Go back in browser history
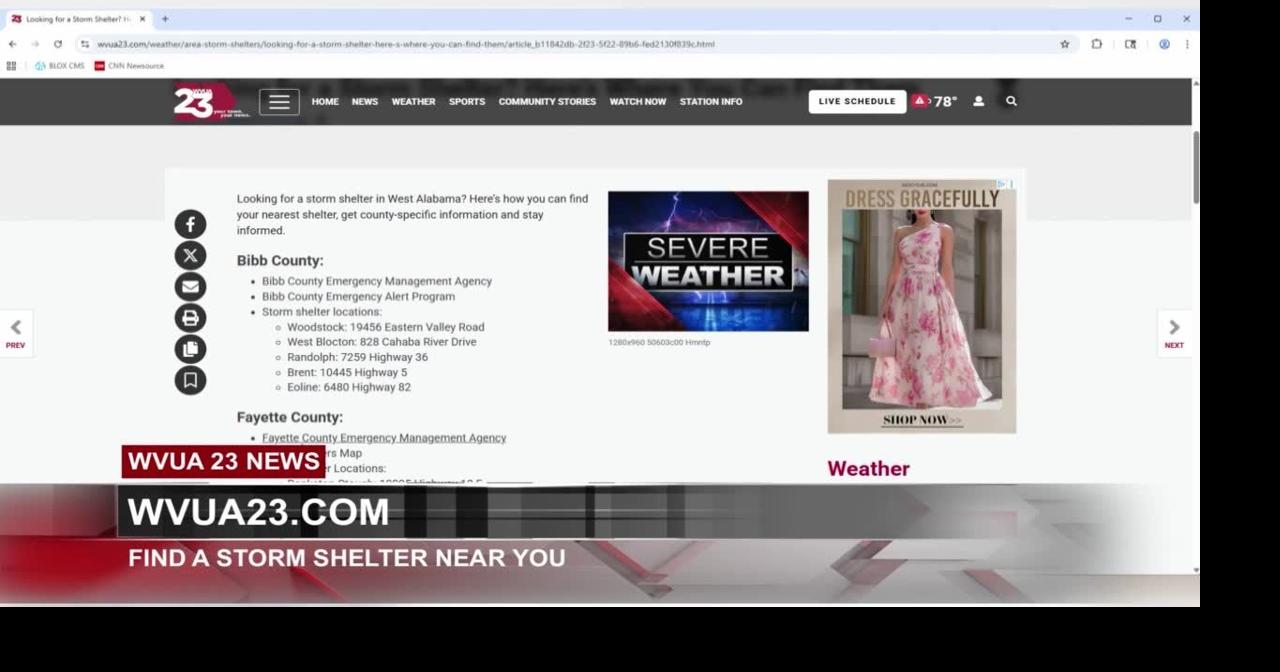1280x672 pixels. pyautogui.click(x=13, y=44)
